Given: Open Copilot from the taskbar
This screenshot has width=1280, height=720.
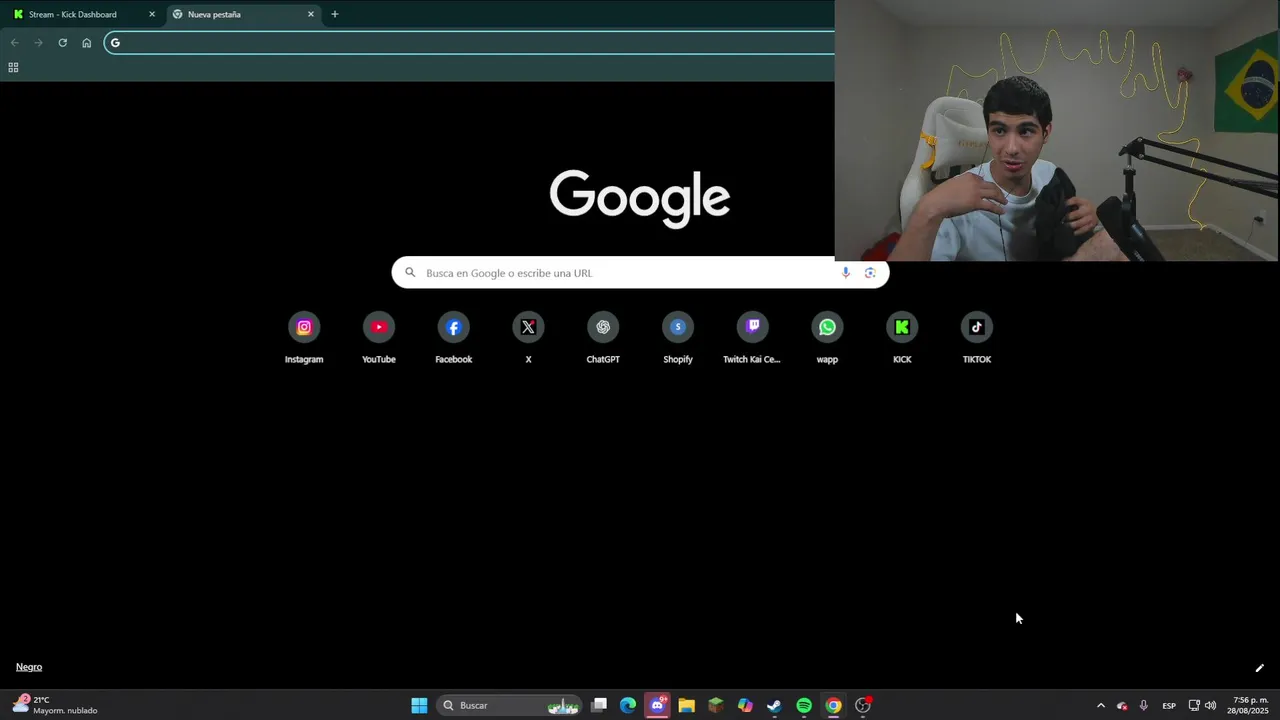Looking at the screenshot, I should [x=745, y=706].
